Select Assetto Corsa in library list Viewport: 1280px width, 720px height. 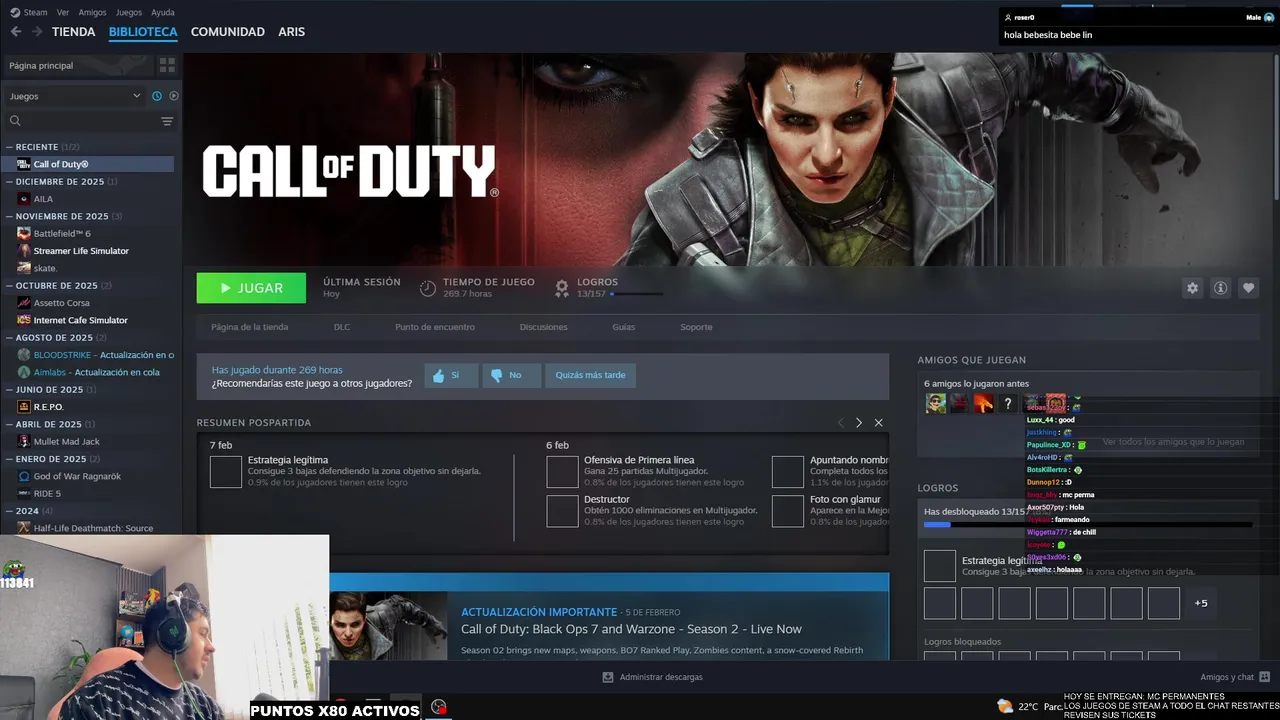(89, 303)
